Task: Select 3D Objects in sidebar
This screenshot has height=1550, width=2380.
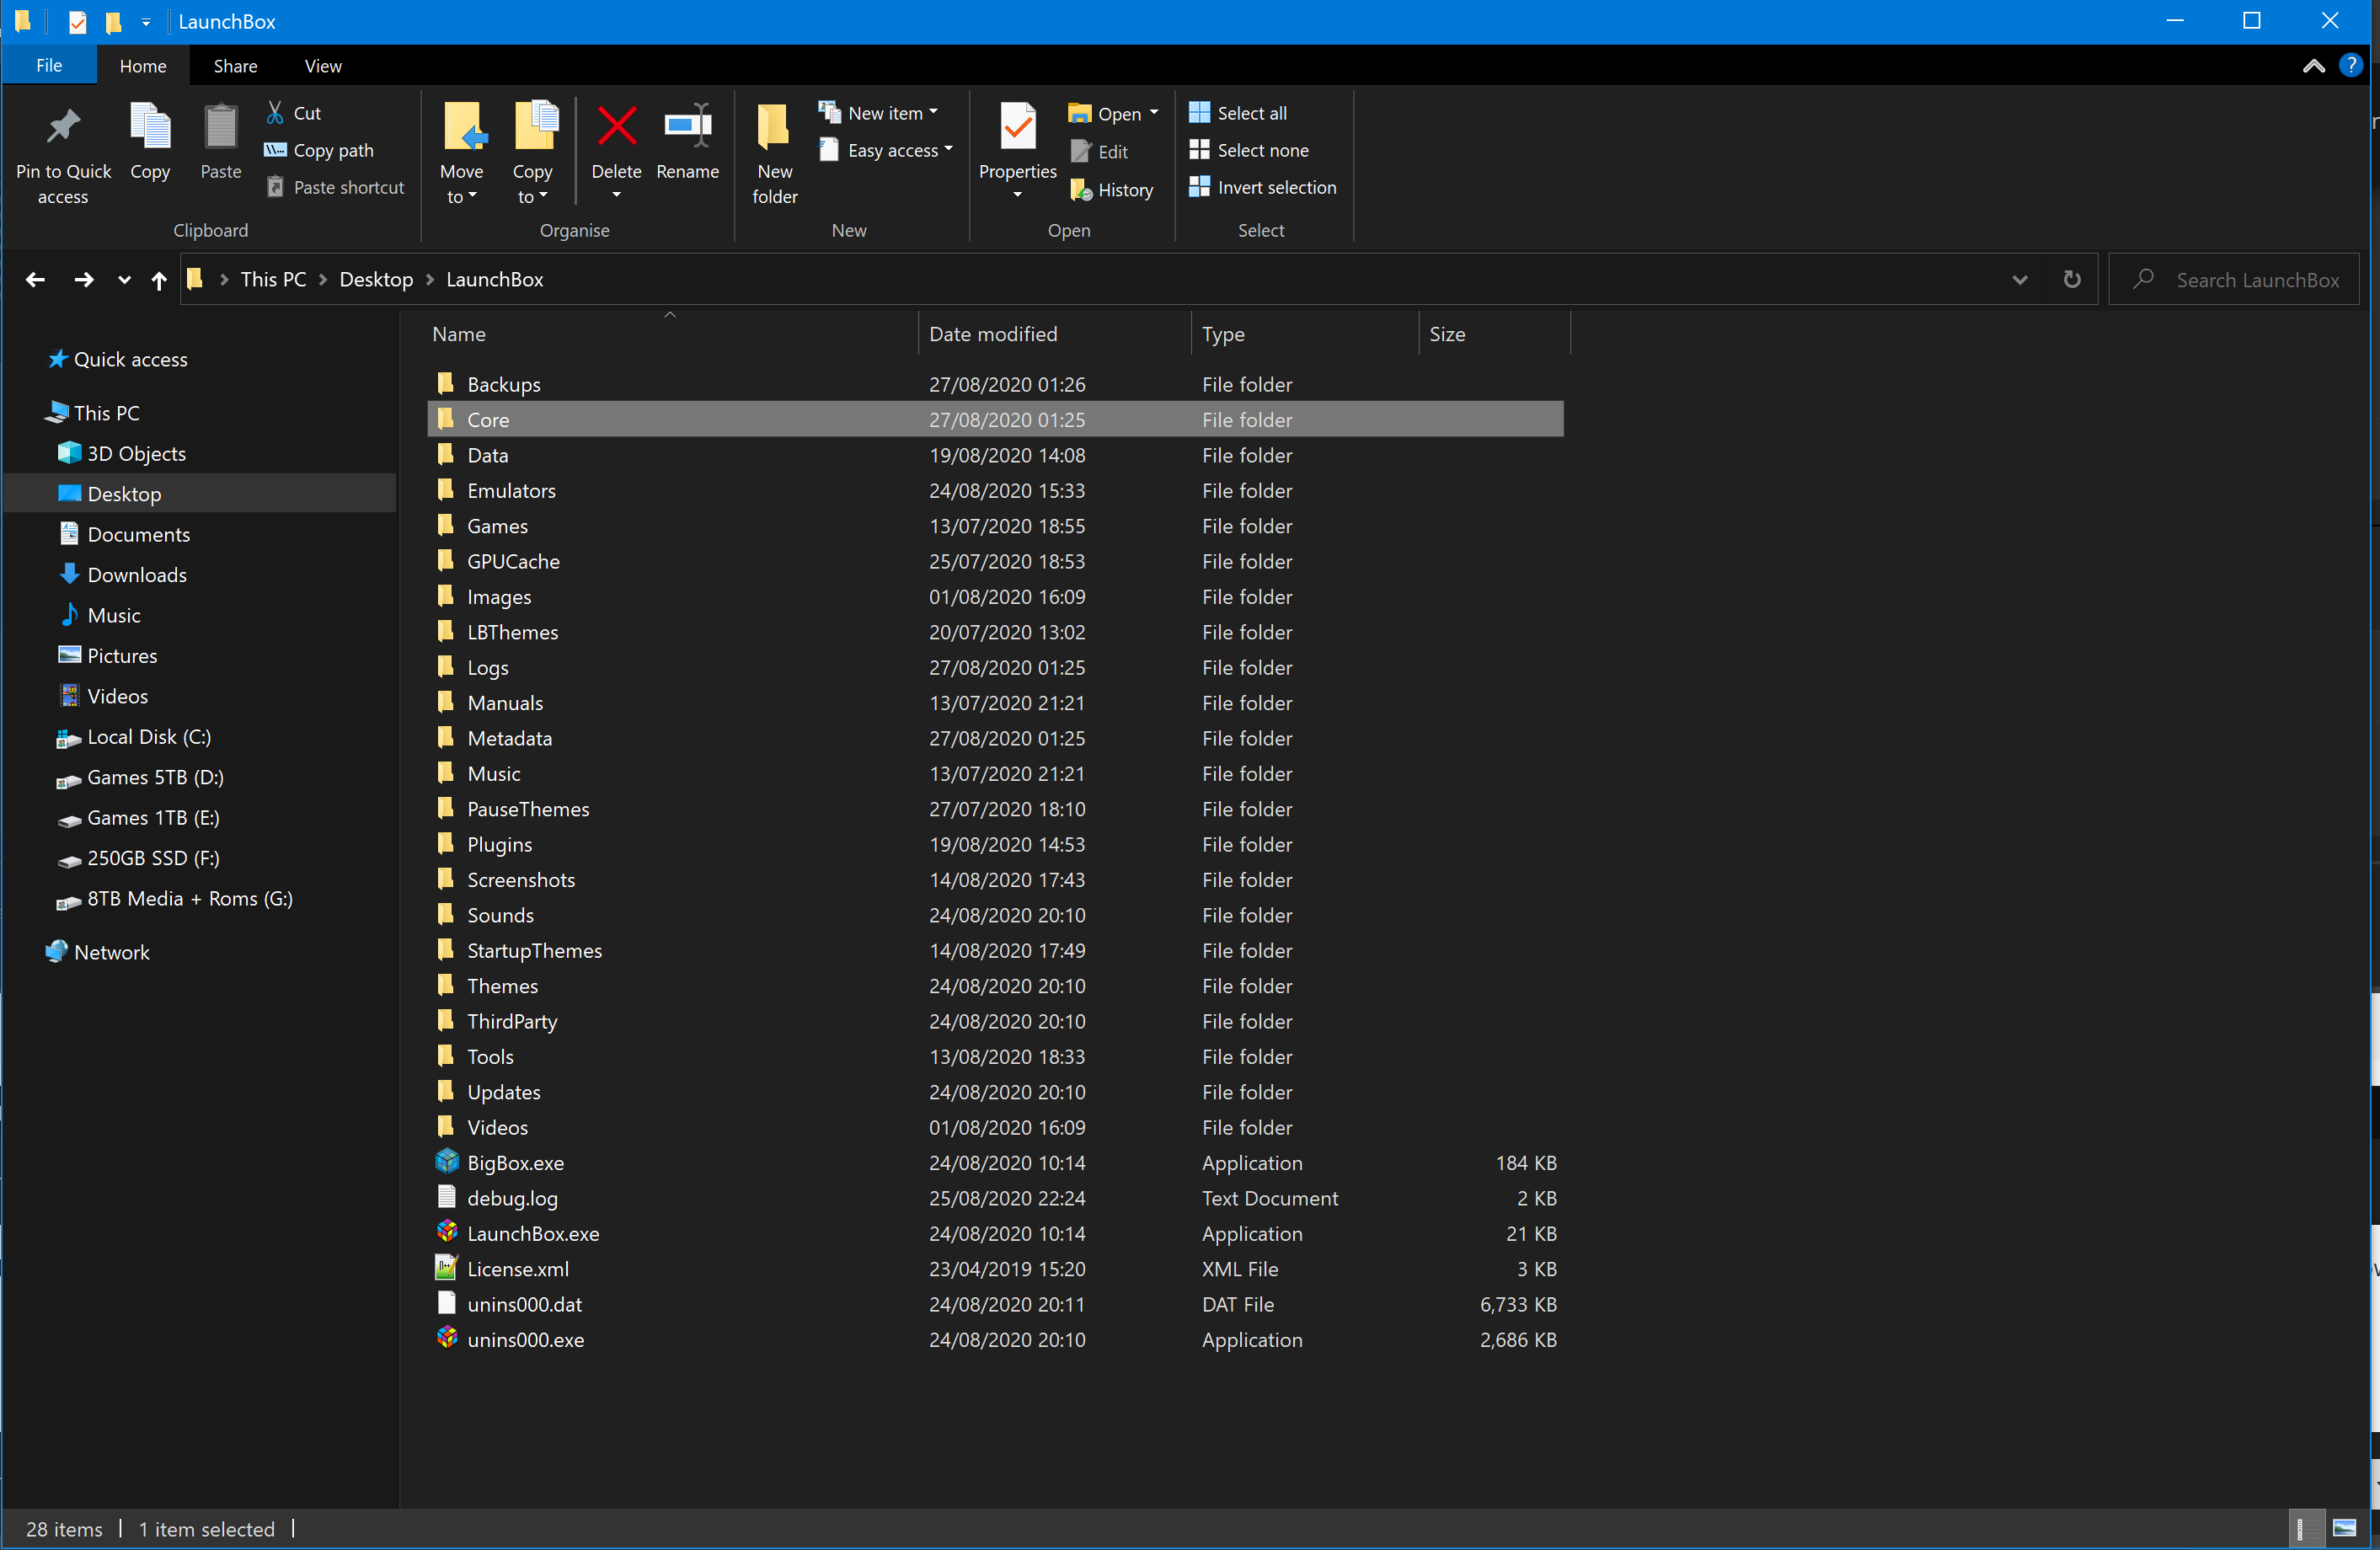Action: tap(136, 453)
